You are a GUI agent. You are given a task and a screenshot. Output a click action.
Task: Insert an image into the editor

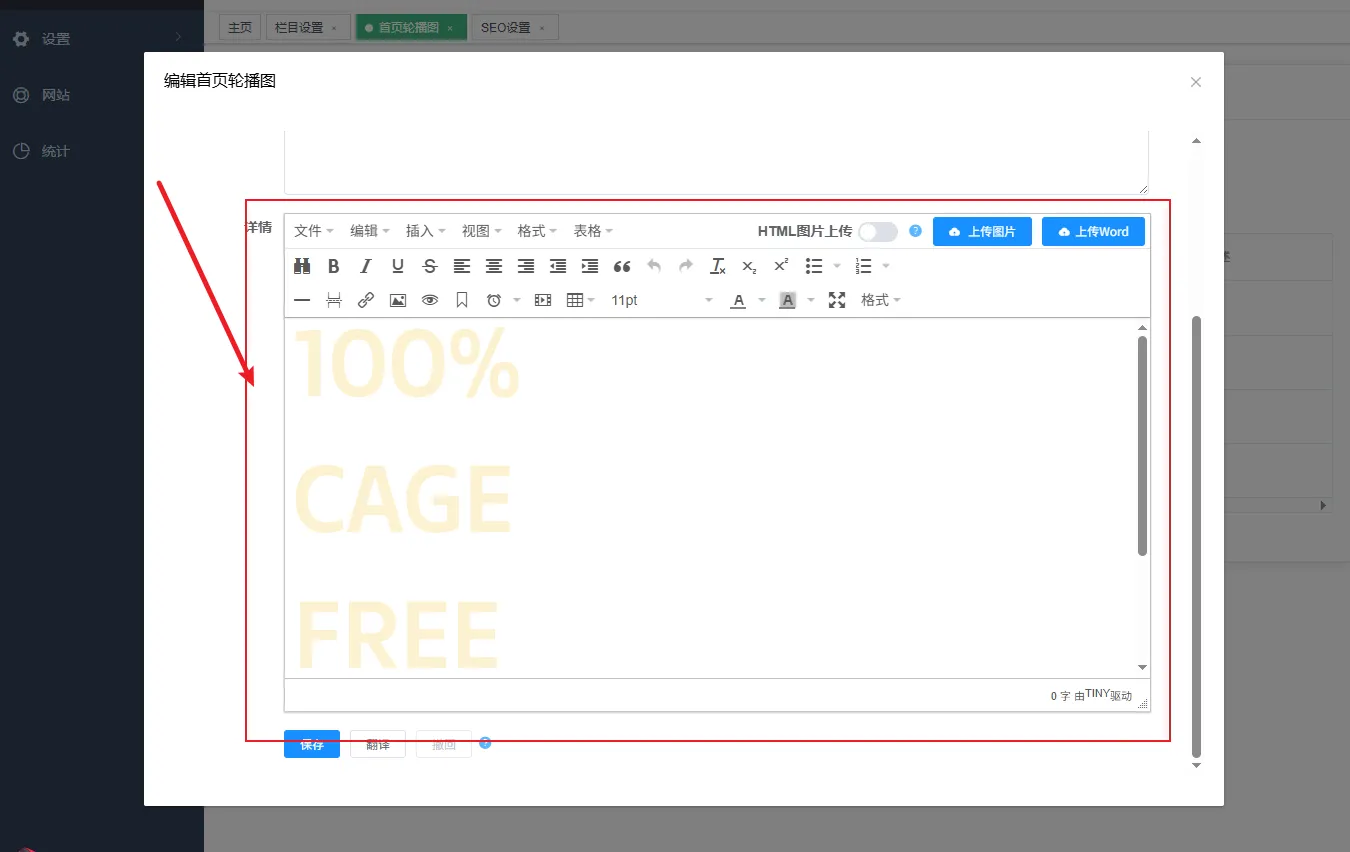[398, 300]
